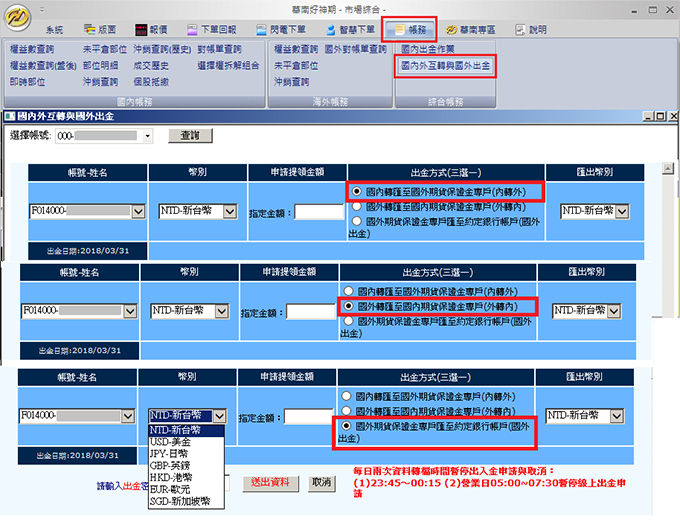Image resolution: width=680 pixels, height=526 pixels.
Task: Choose HKD-港幣 from the currency list
Action: click(186, 477)
